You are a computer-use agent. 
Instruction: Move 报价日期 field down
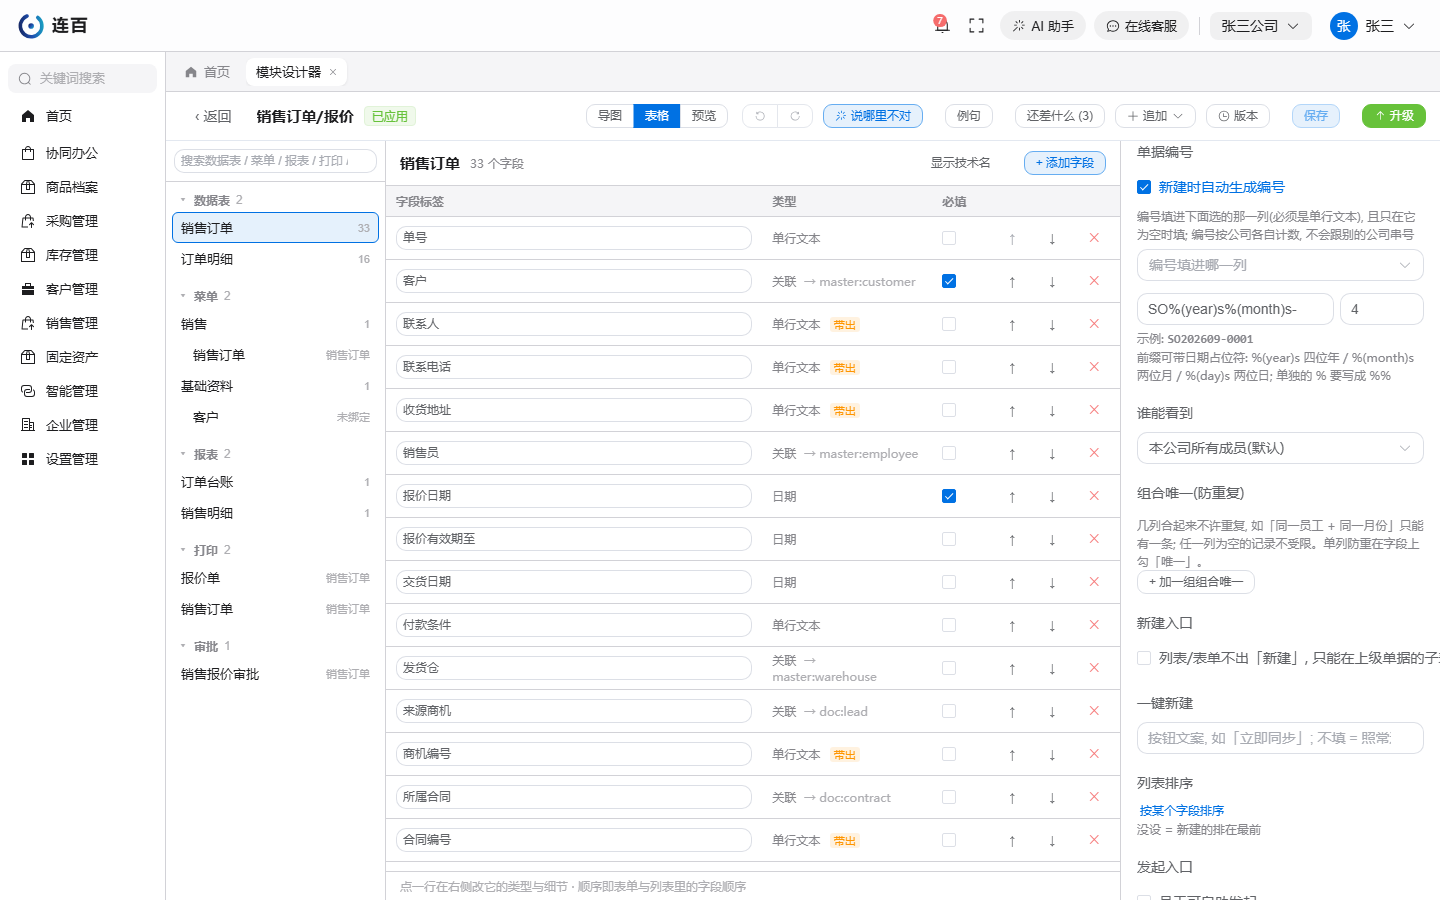click(x=1052, y=496)
